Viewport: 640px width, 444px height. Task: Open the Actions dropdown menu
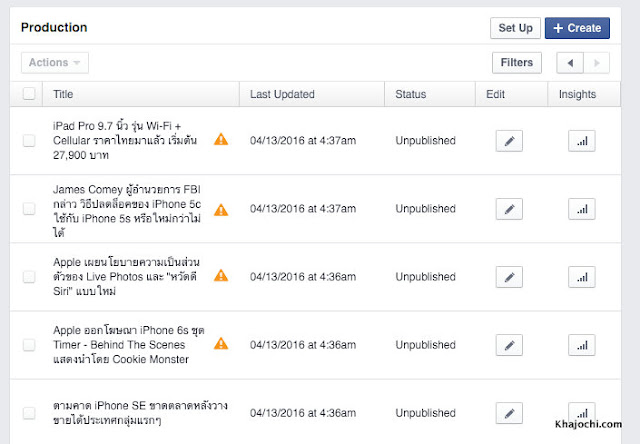(x=55, y=62)
